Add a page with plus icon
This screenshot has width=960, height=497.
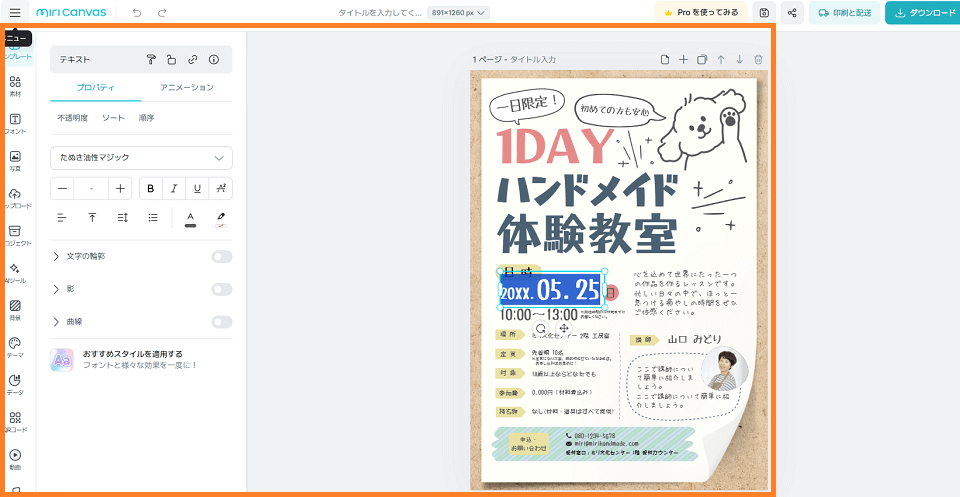tap(683, 59)
